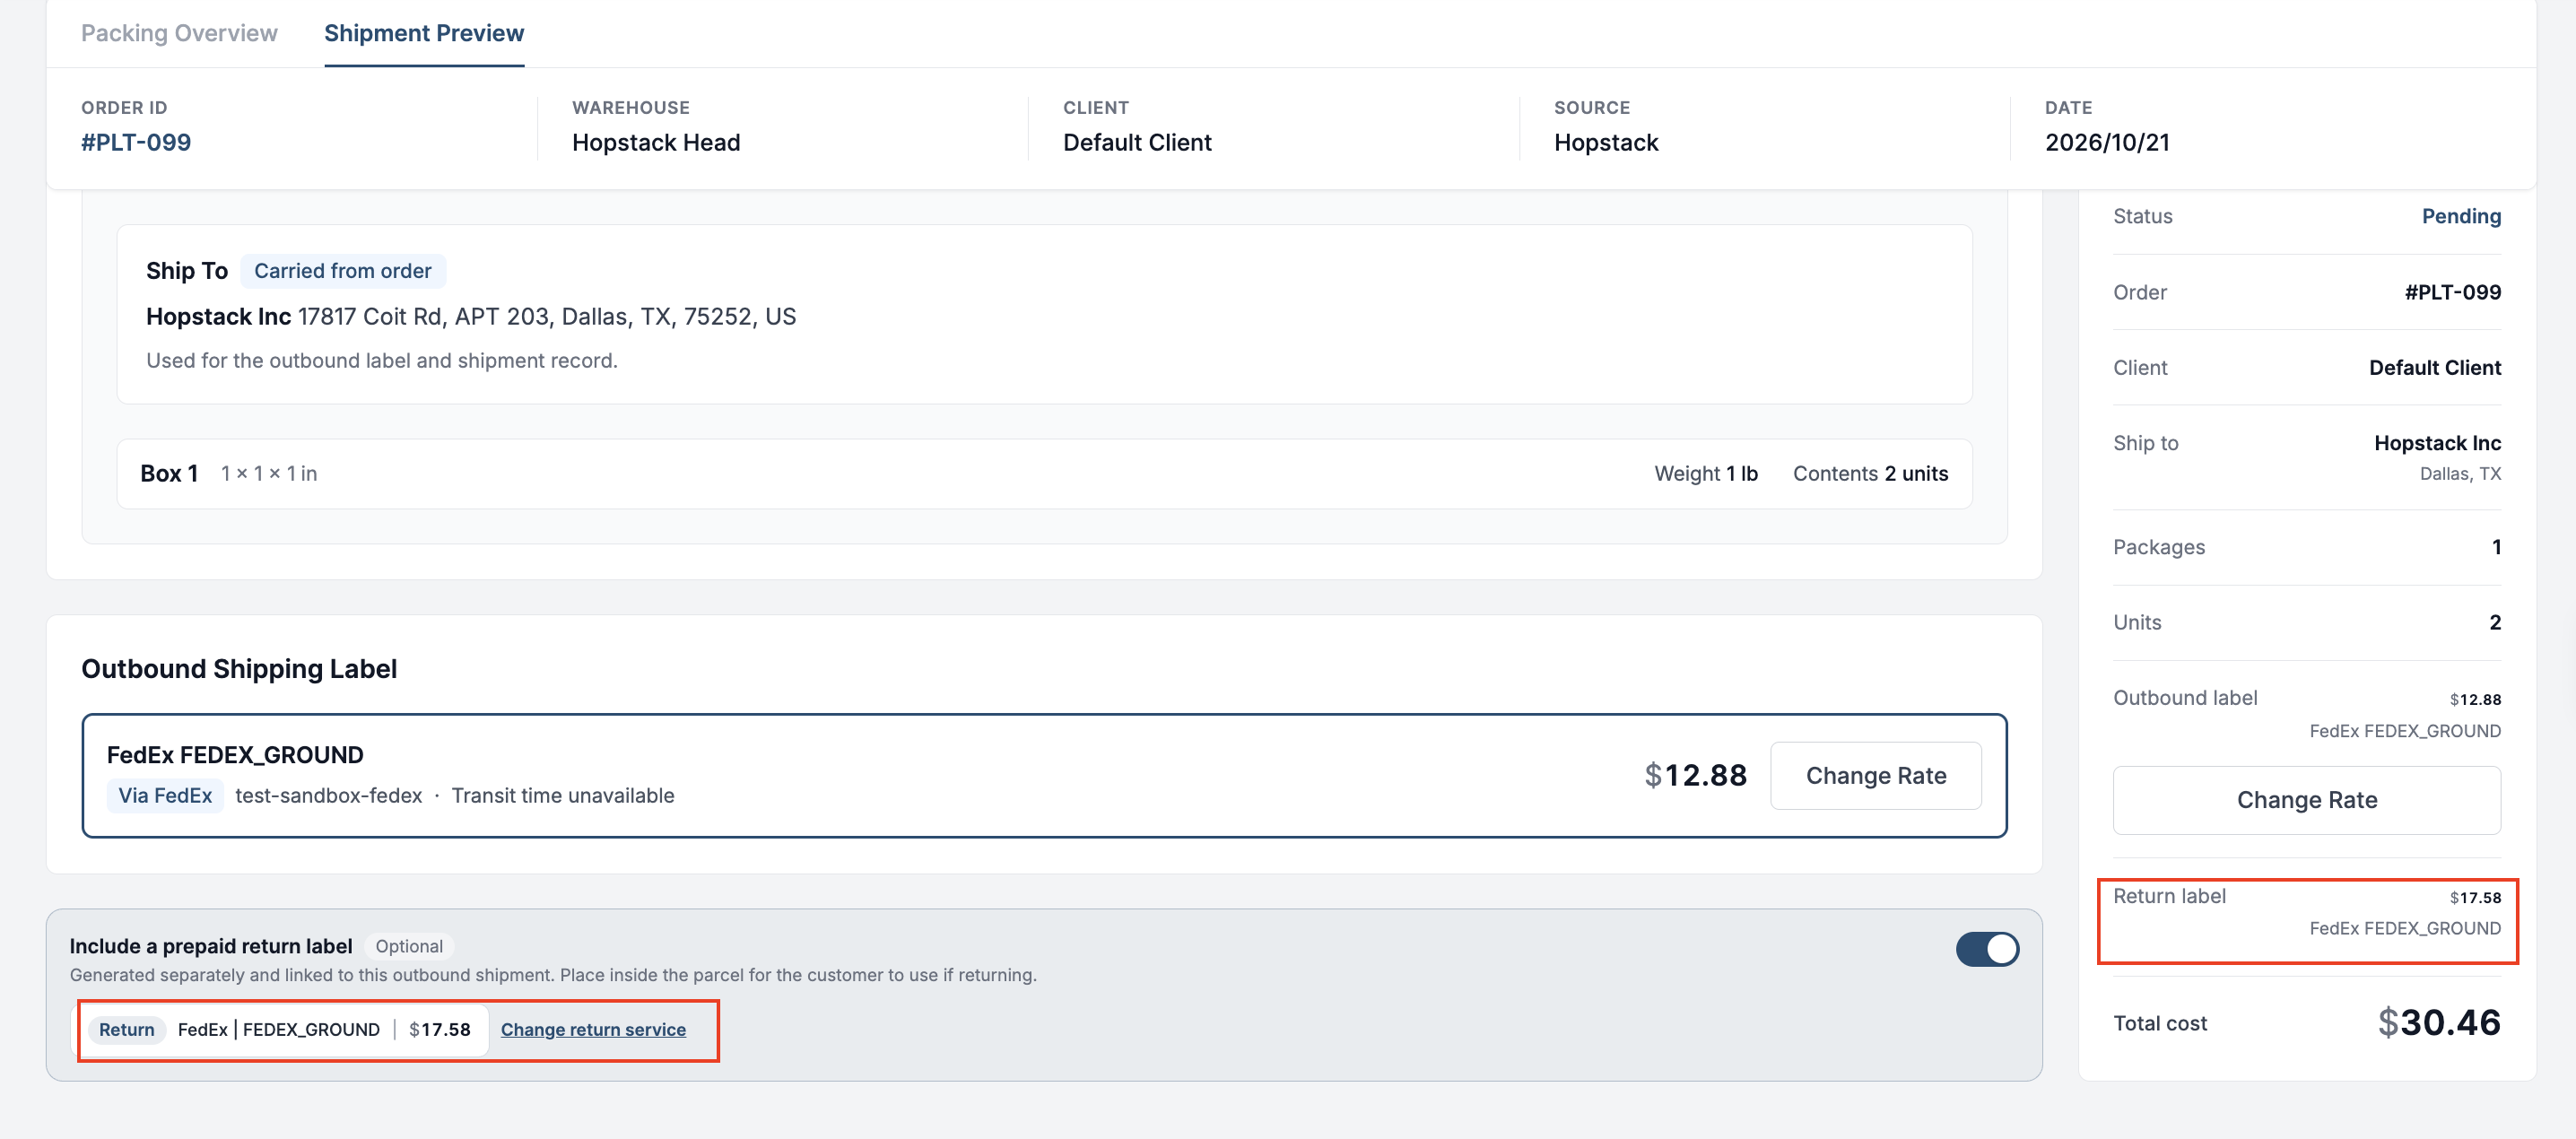Open order #PLT-099 from Order ID header
Image resolution: width=2576 pixels, height=1139 pixels.
point(136,142)
